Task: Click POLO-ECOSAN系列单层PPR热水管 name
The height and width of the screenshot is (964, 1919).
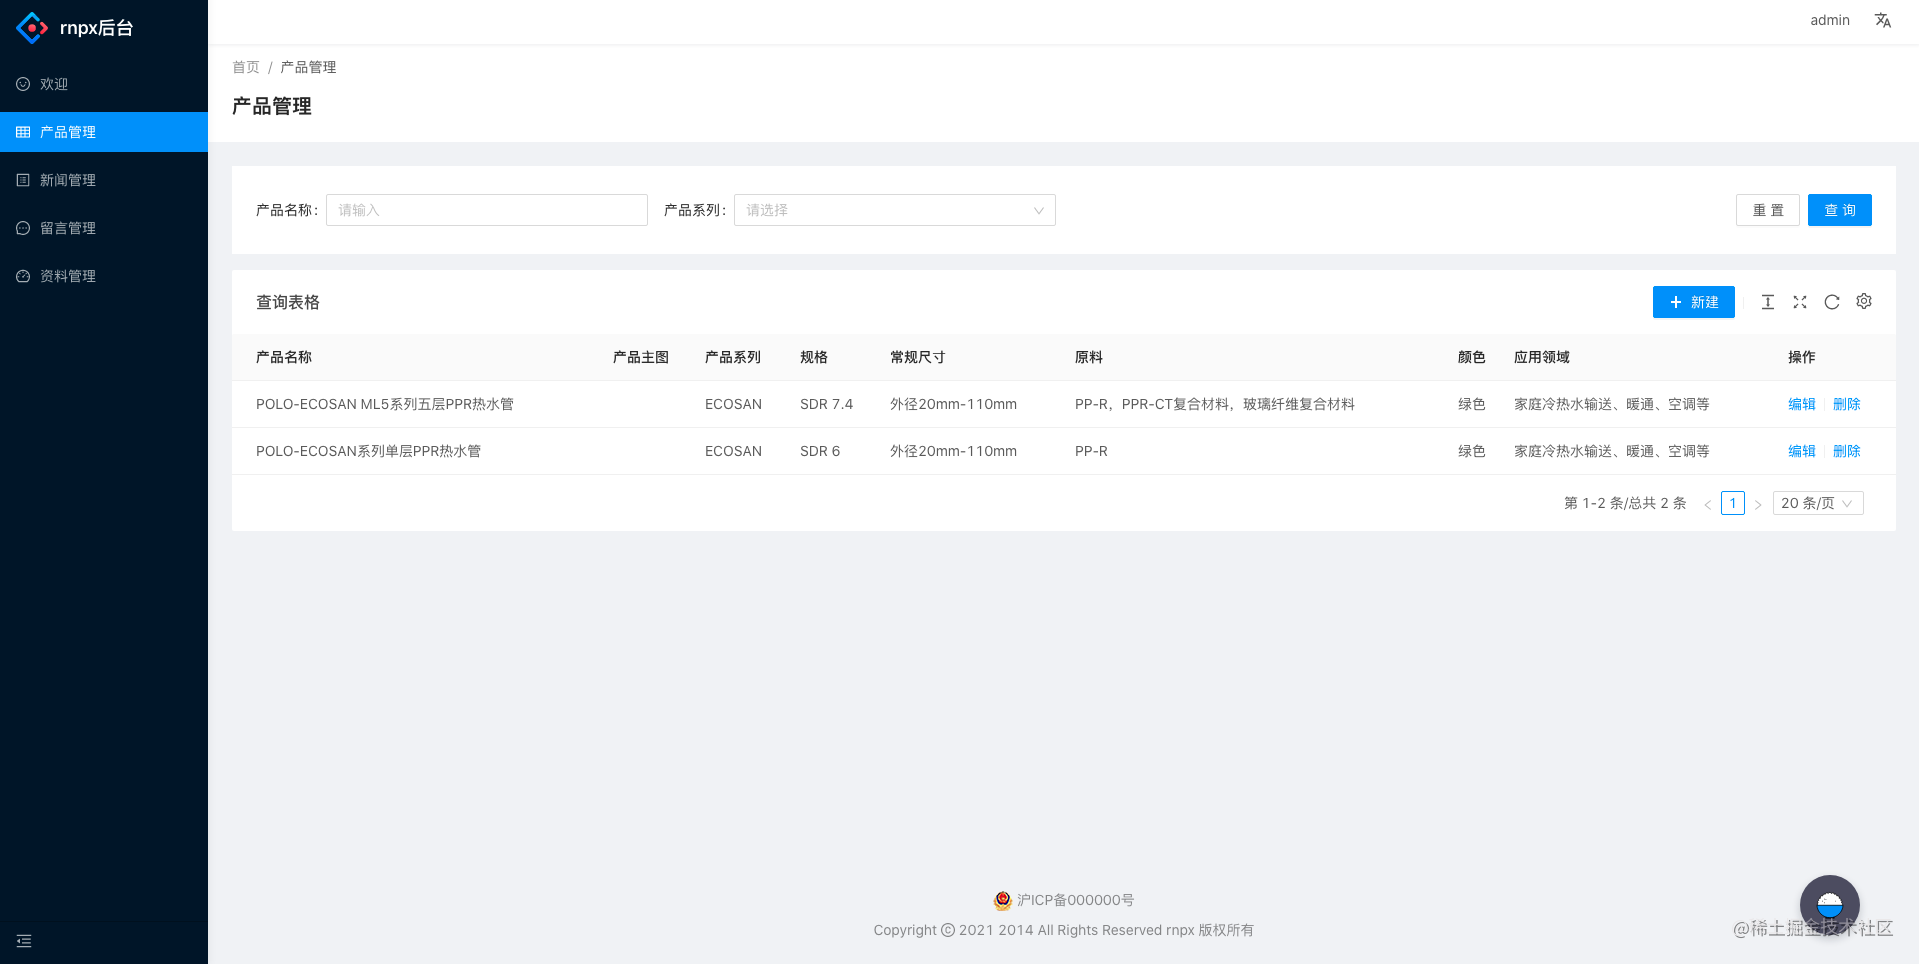Action: 368,451
